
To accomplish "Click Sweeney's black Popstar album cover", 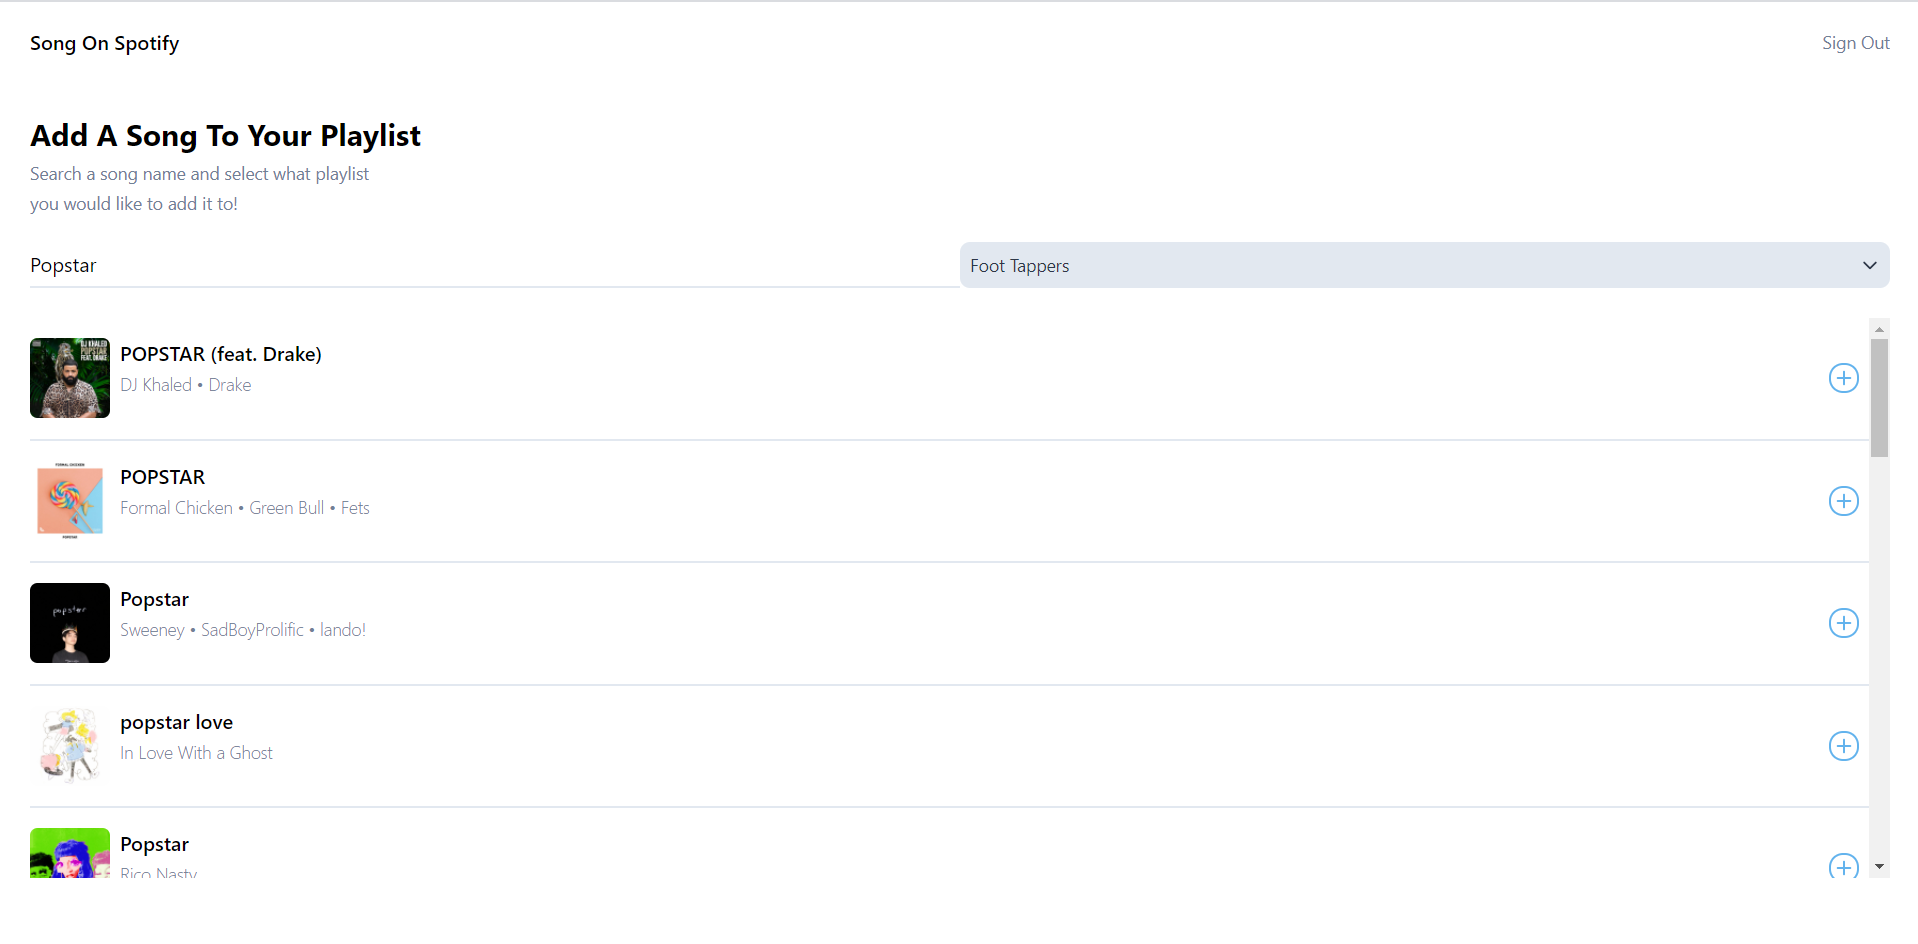I will pos(70,623).
